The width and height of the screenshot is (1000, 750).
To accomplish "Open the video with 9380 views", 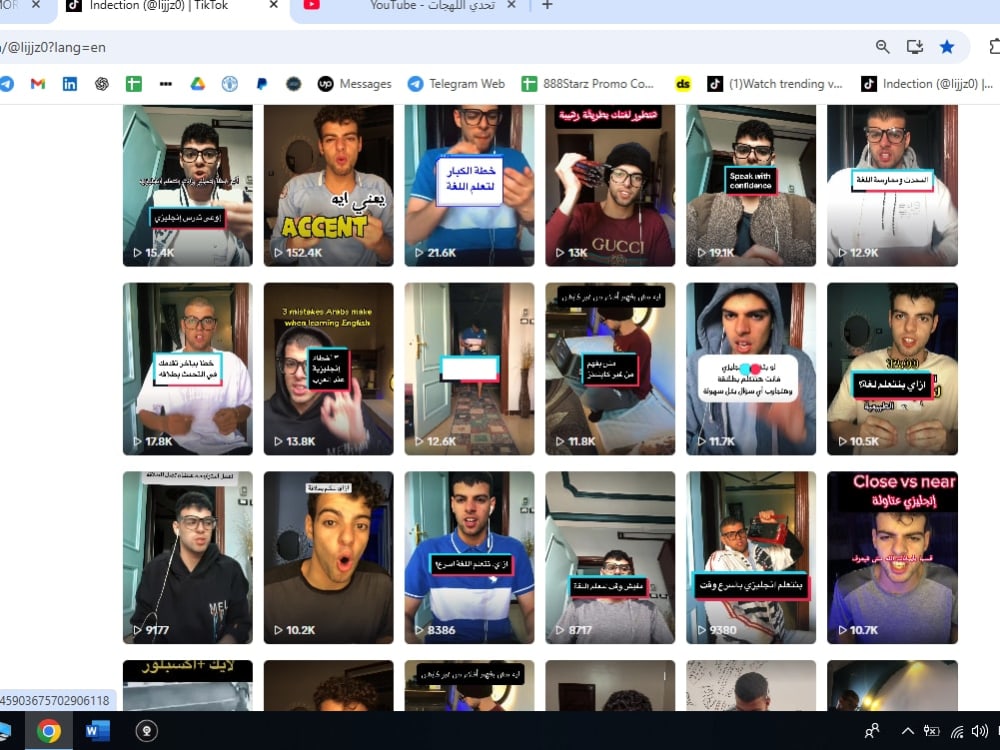I will point(751,557).
